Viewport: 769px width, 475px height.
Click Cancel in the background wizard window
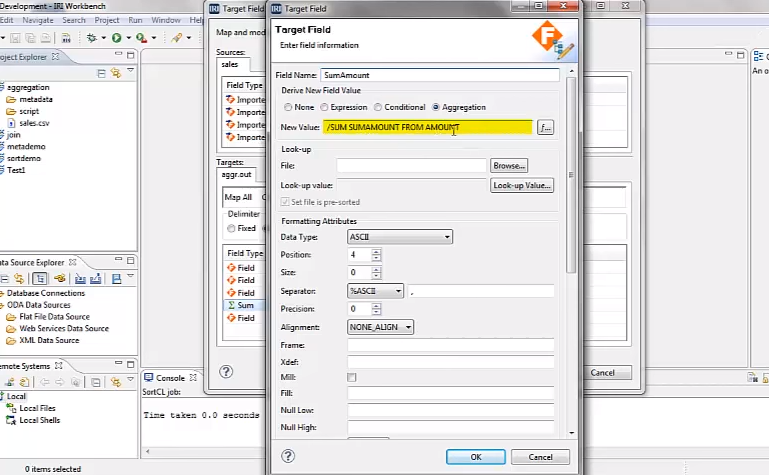tap(602, 373)
